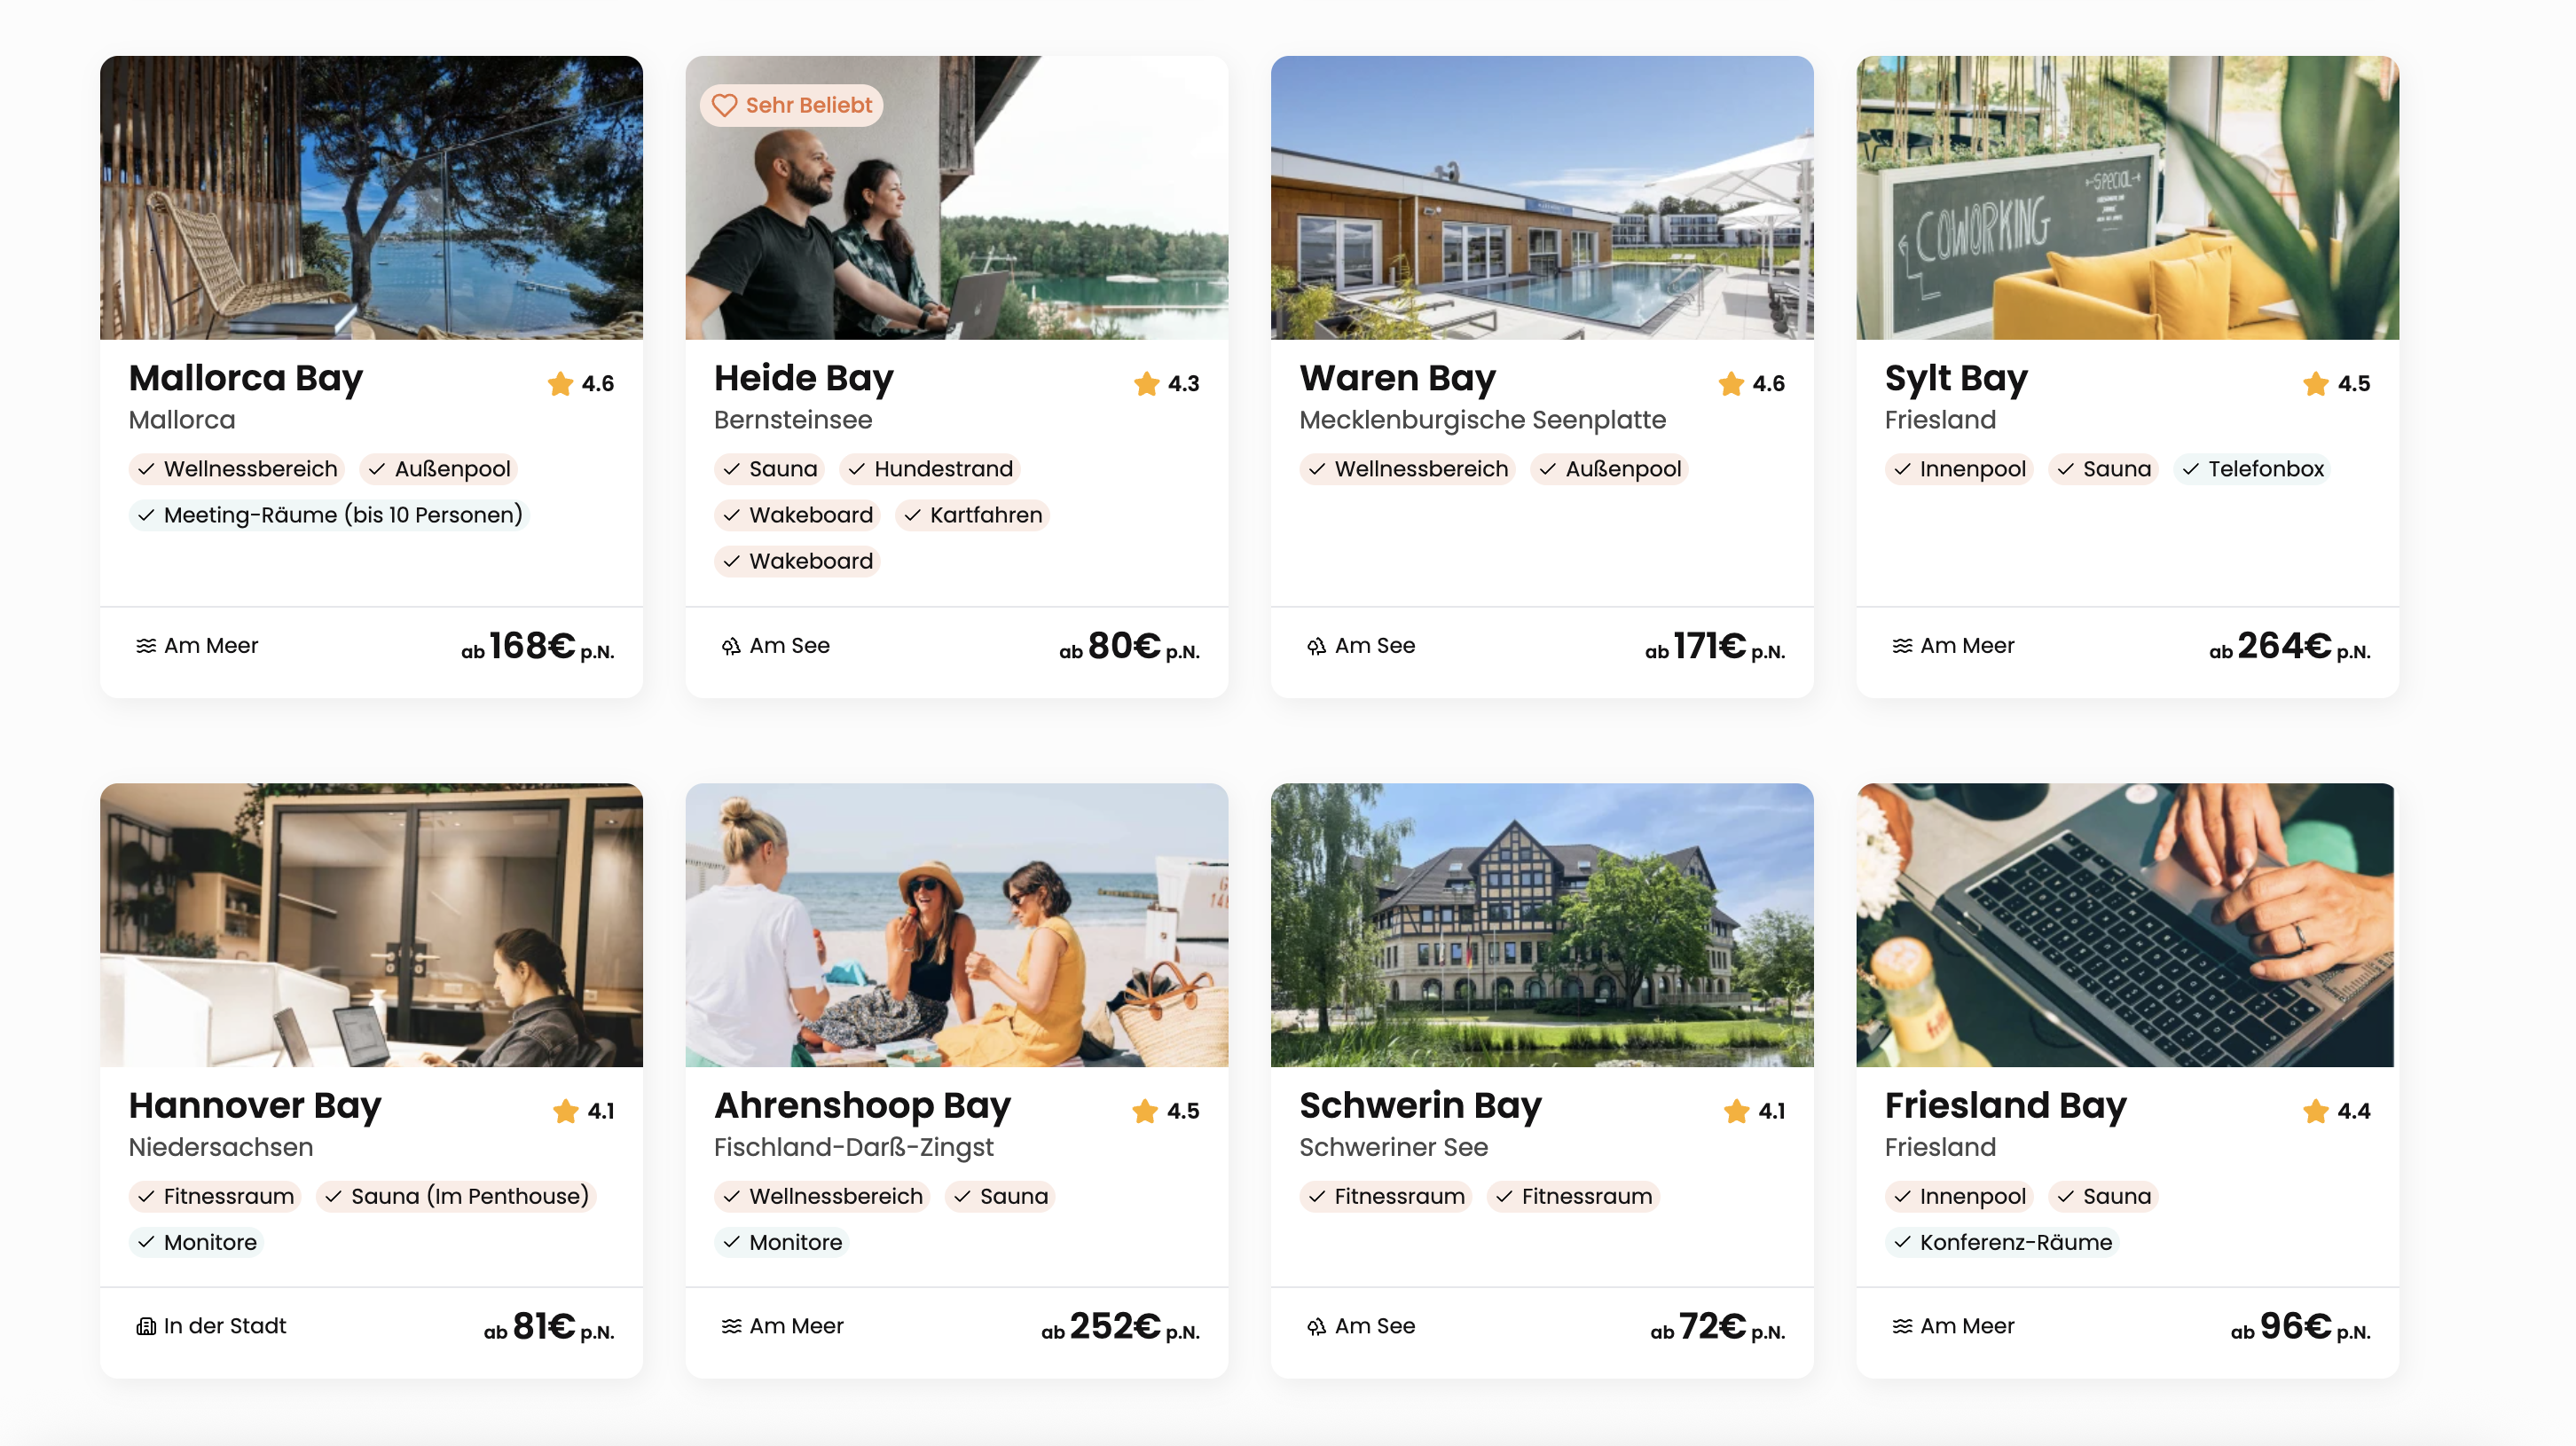Click the waves icon beside Am Meer on Mallorca Bay
Image resolution: width=2576 pixels, height=1446 pixels.
click(146, 645)
